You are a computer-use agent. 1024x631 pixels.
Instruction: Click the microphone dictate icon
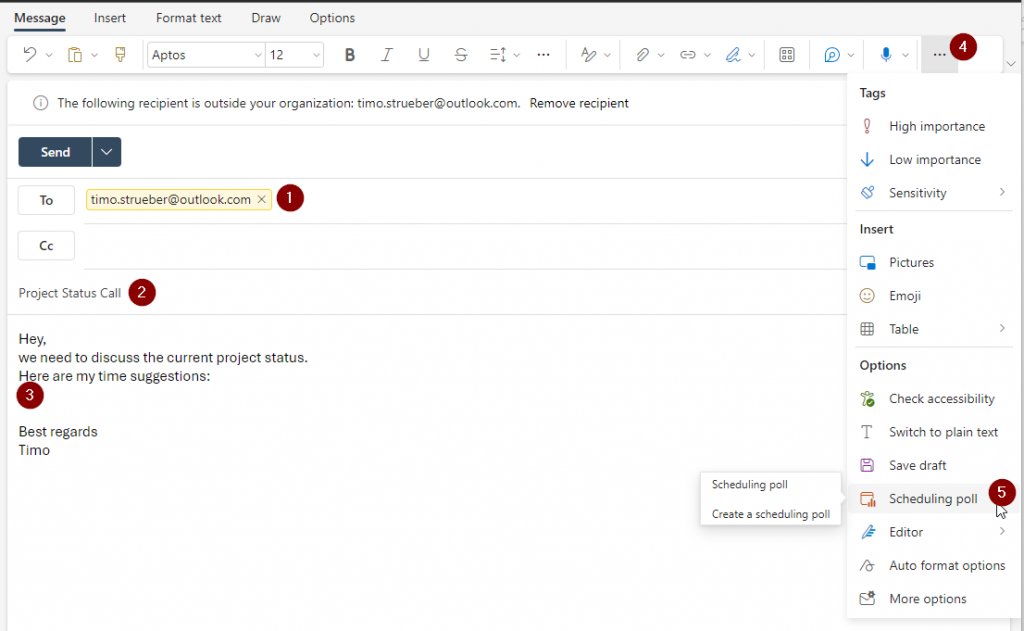pyautogui.click(x=885, y=55)
